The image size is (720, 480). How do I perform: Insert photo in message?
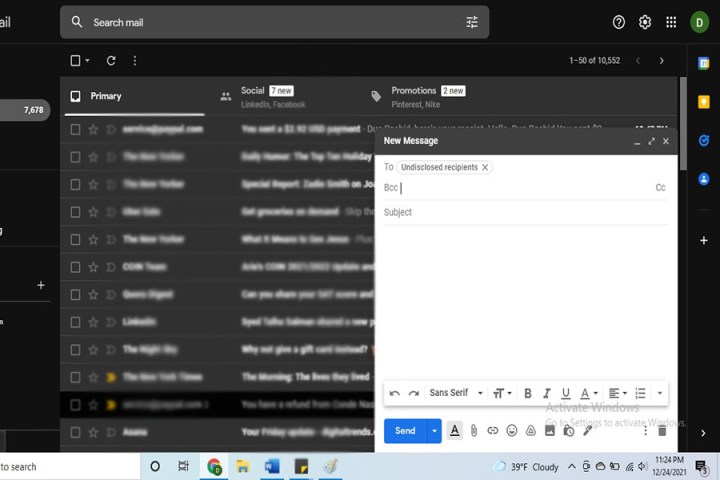(x=550, y=431)
